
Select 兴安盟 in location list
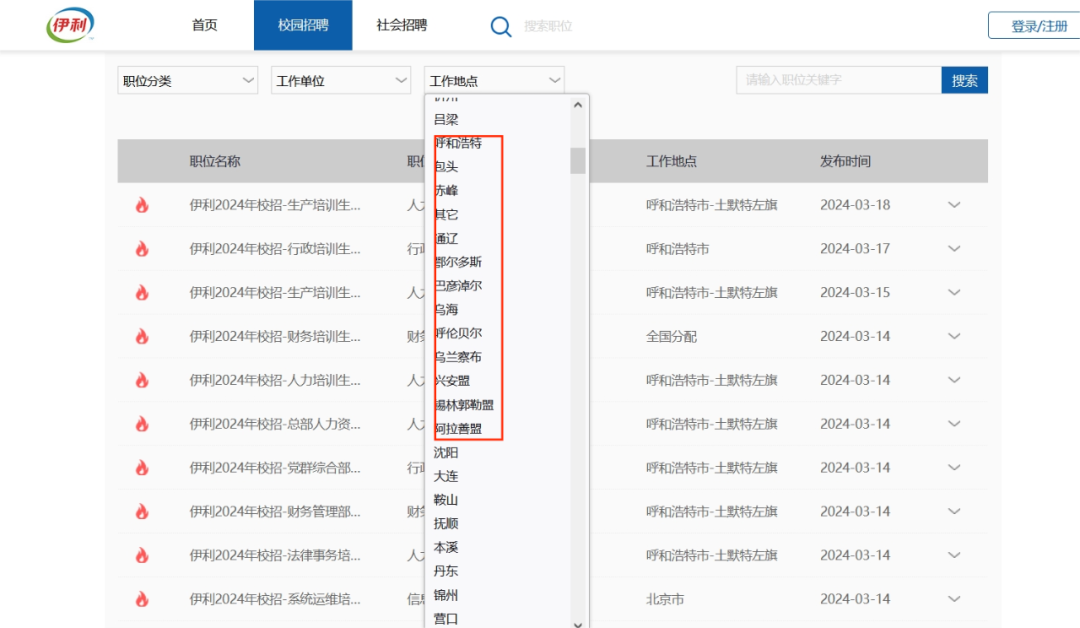[452, 381]
